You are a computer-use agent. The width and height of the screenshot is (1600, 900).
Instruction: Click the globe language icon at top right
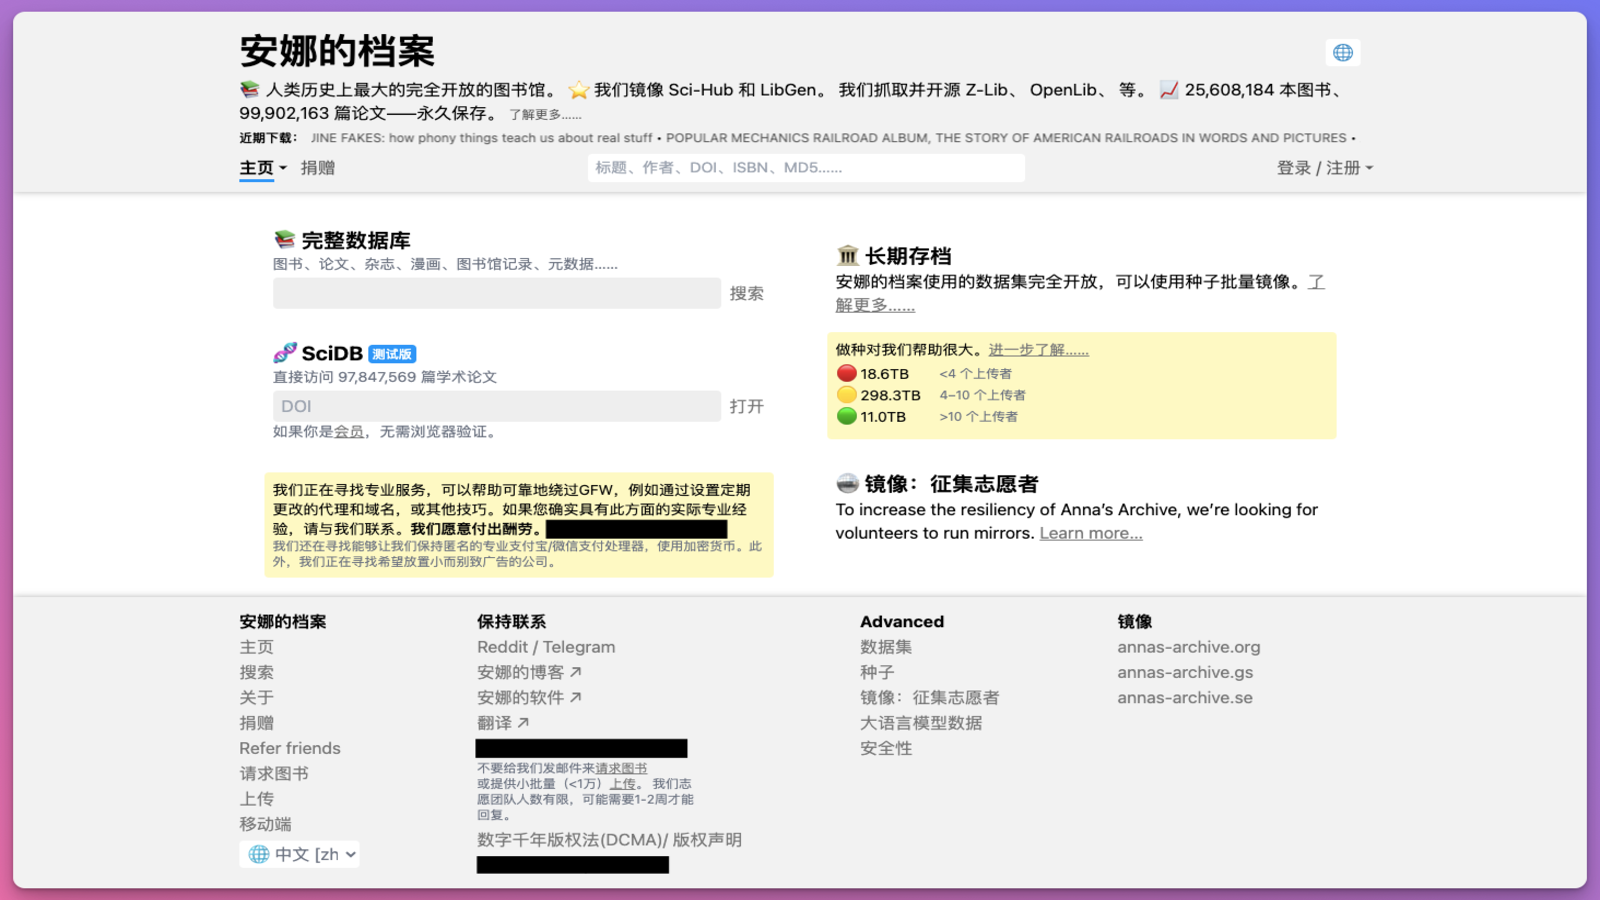click(1343, 52)
